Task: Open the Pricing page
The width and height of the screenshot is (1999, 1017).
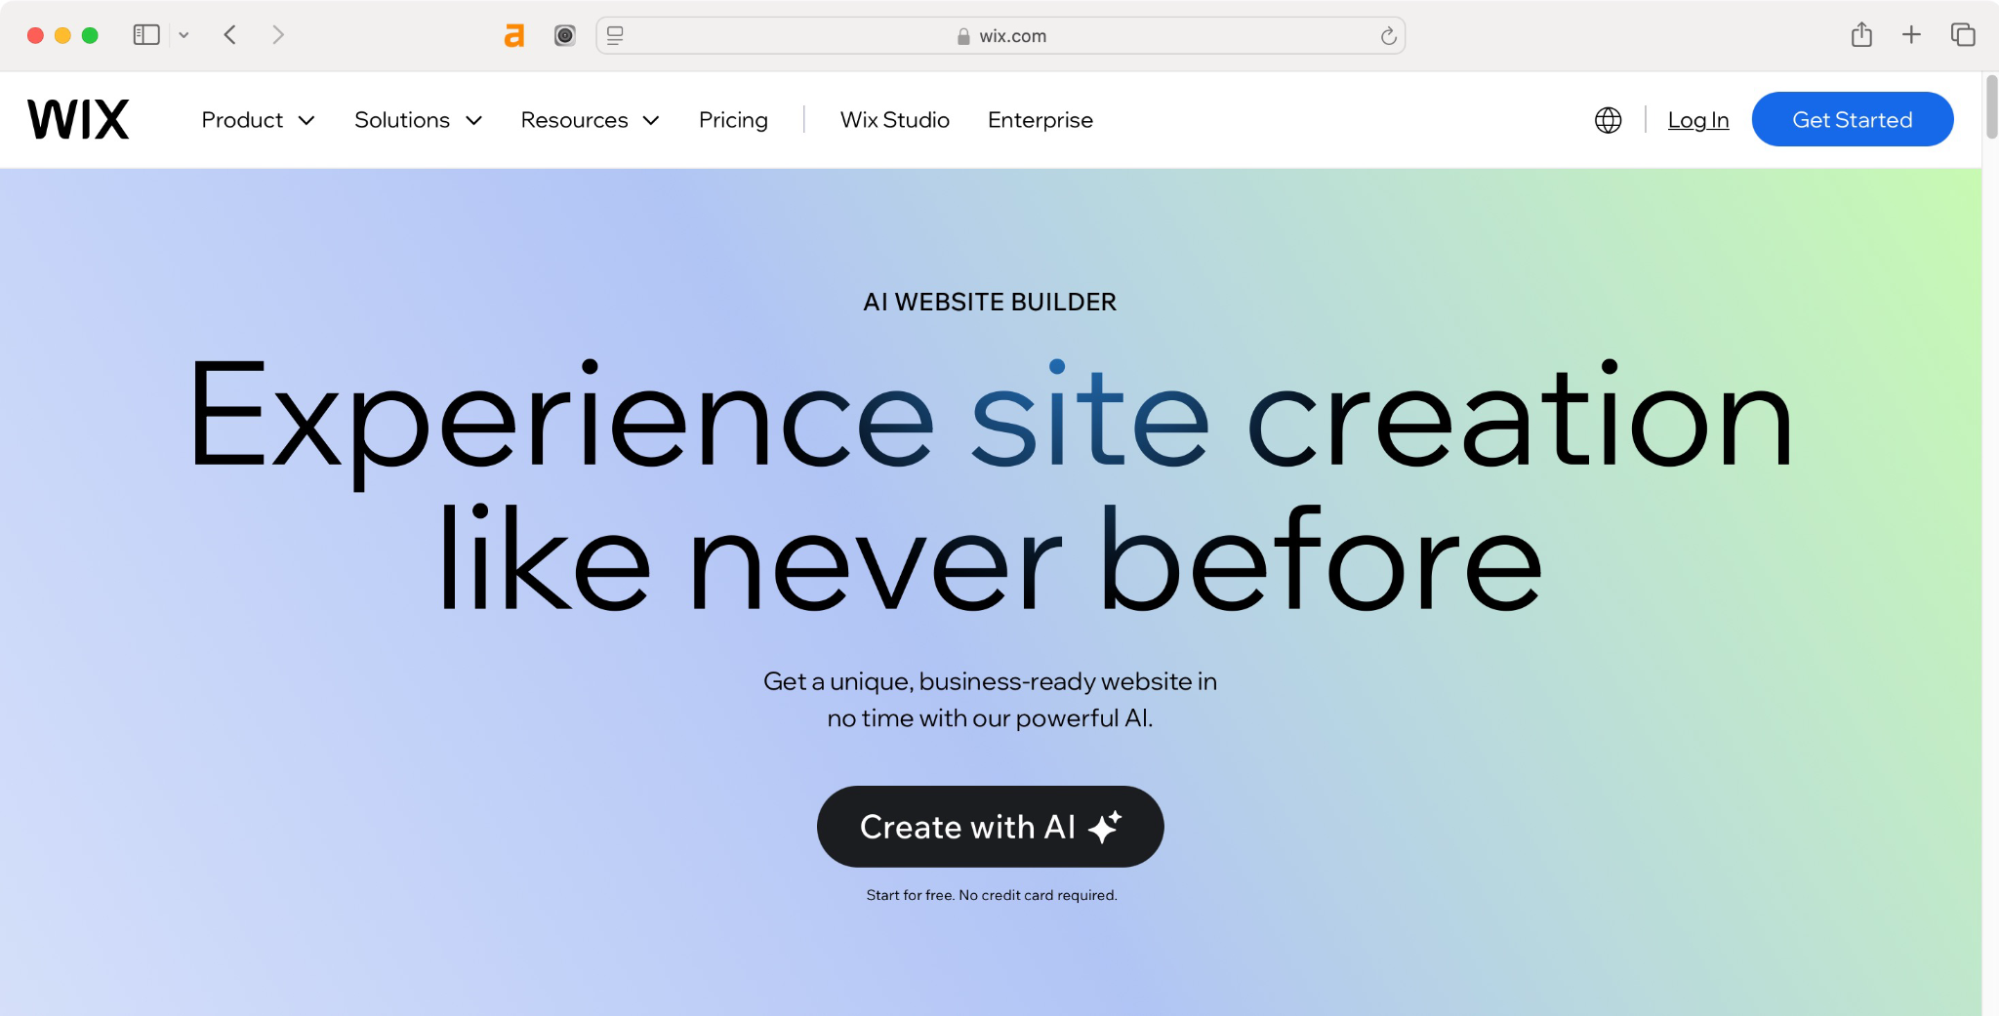Action: pos(733,119)
